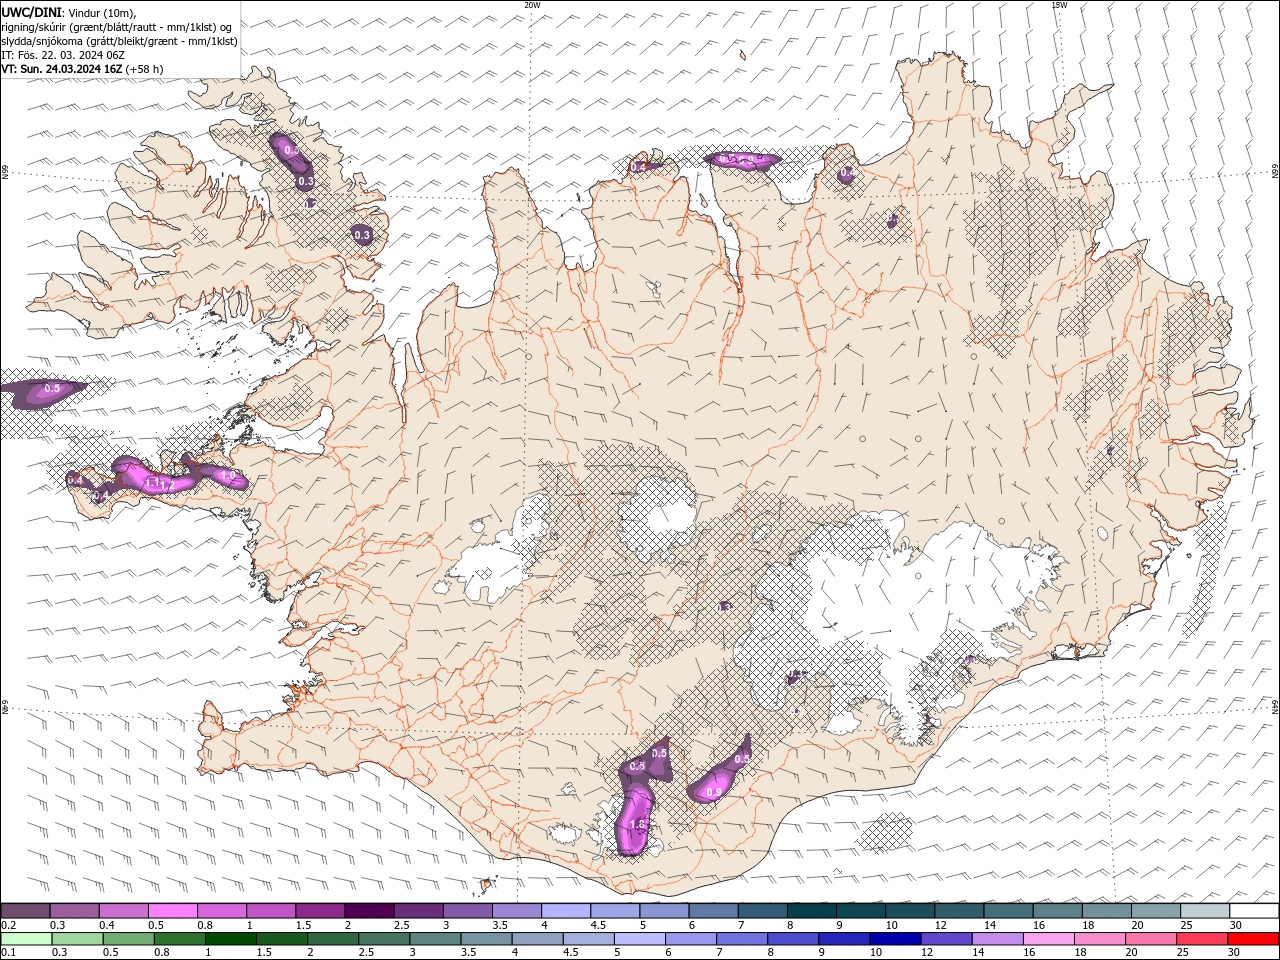Select the 64N latitude label on the right edge
This screenshot has width=1280, height=960.
(1274, 706)
